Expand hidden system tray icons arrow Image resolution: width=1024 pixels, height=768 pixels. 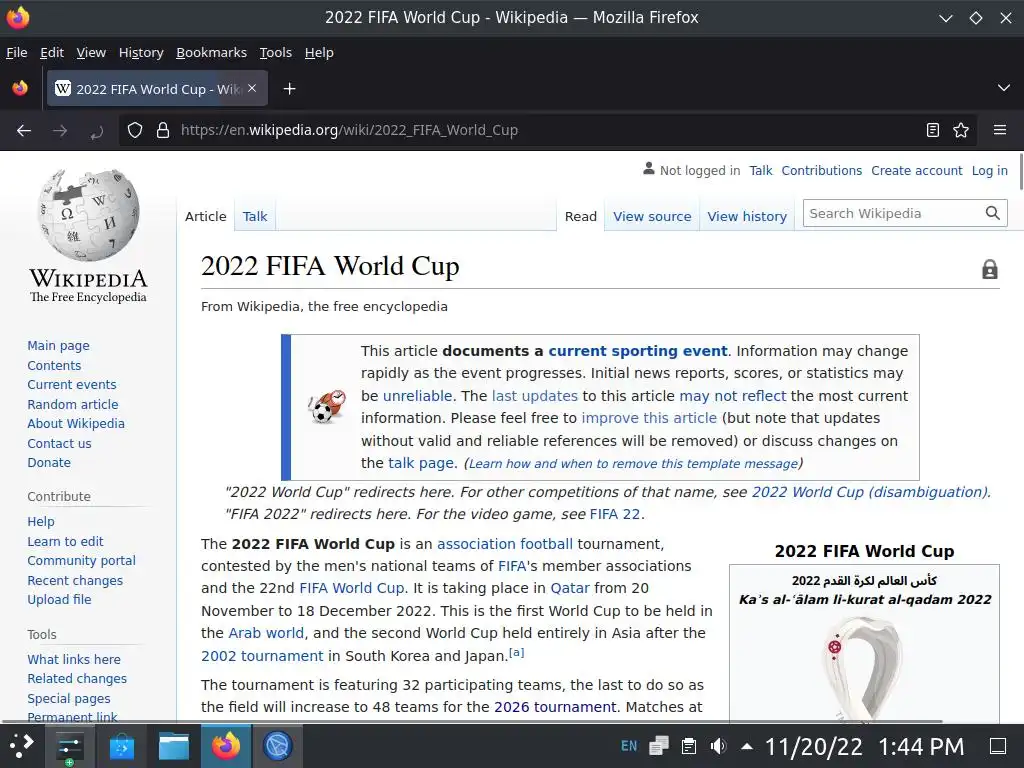click(747, 746)
